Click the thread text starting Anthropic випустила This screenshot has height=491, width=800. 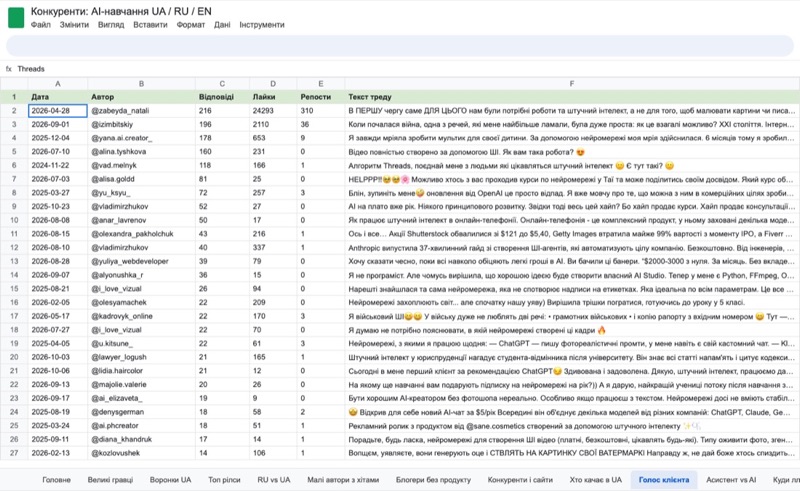click(x=572, y=248)
